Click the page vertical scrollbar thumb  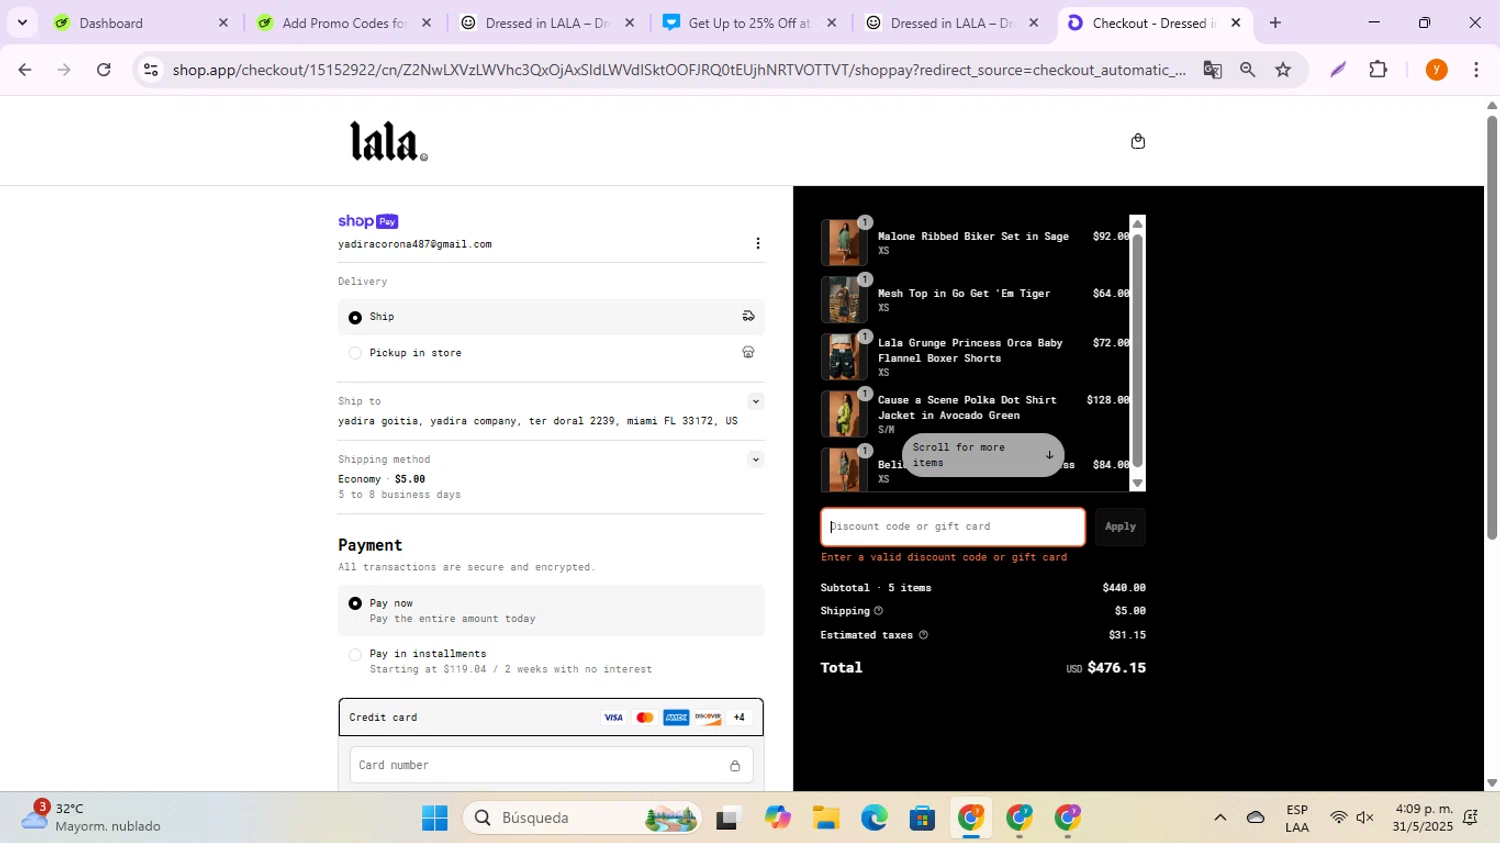(1492, 328)
